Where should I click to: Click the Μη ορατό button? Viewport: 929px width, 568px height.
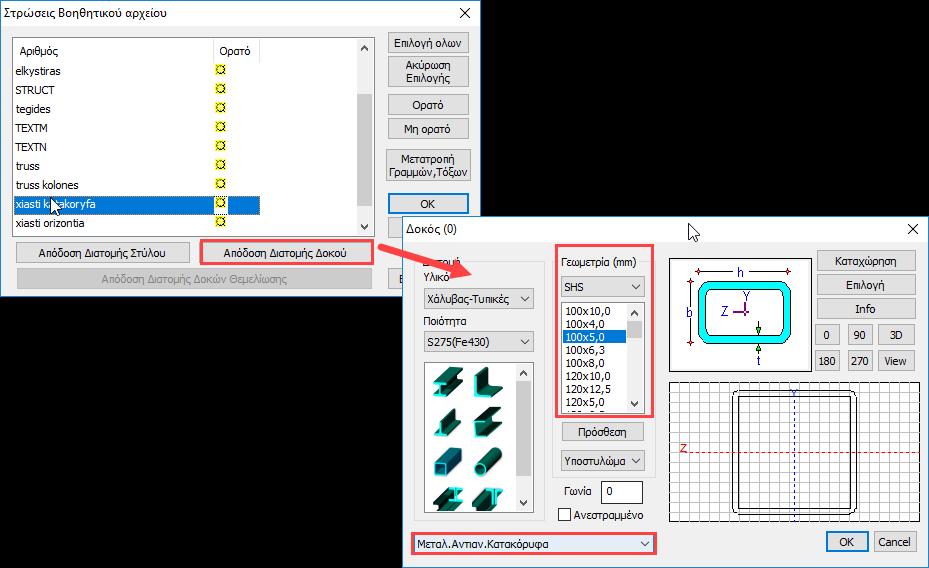coord(428,129)
